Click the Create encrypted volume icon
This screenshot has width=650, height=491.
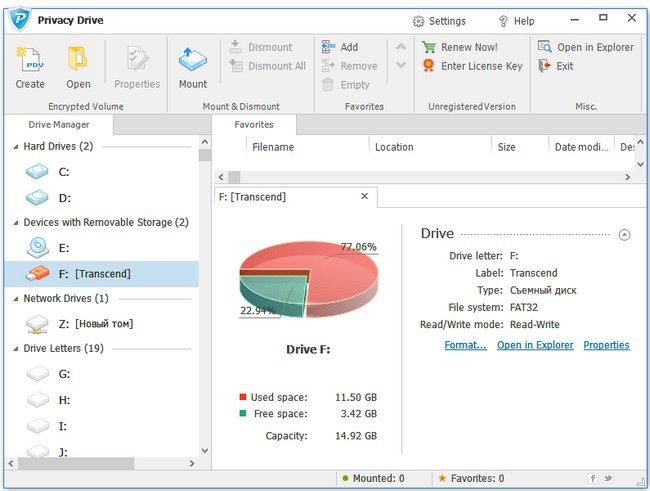click(30, 59)
